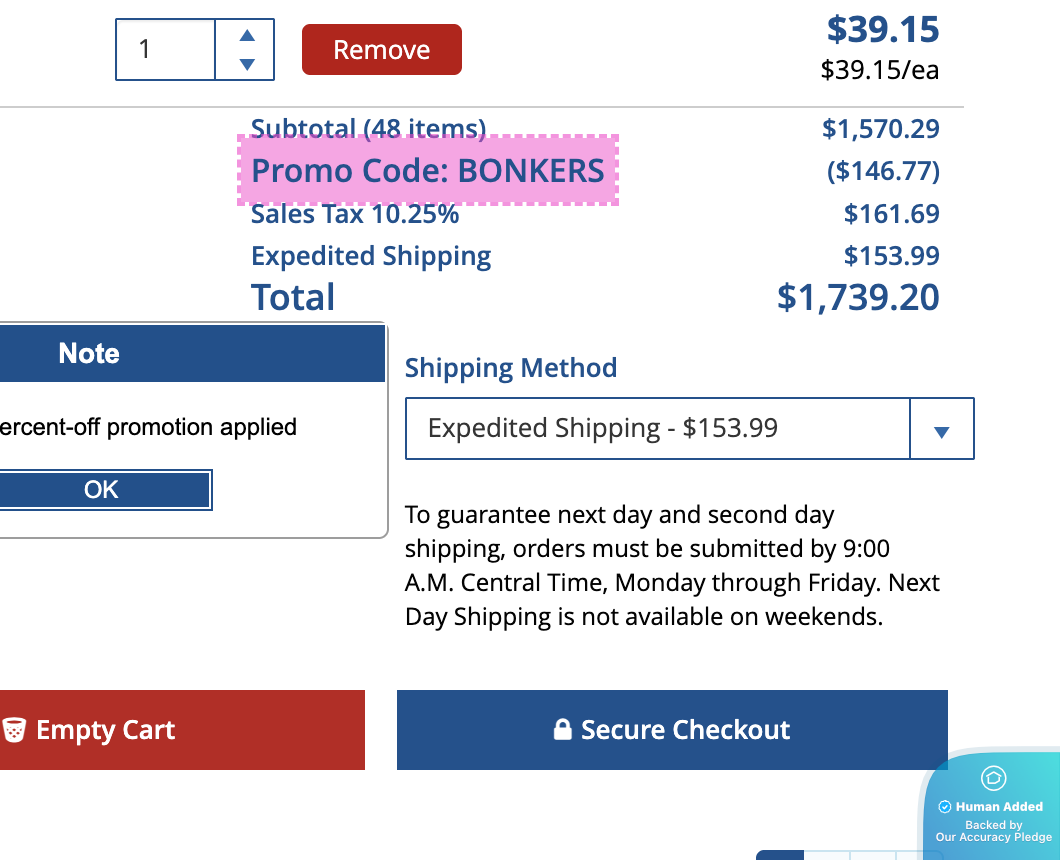Proceed with Secure Checkout
The width and height of the screenshot is (1060, 860).
pos(672,730)
